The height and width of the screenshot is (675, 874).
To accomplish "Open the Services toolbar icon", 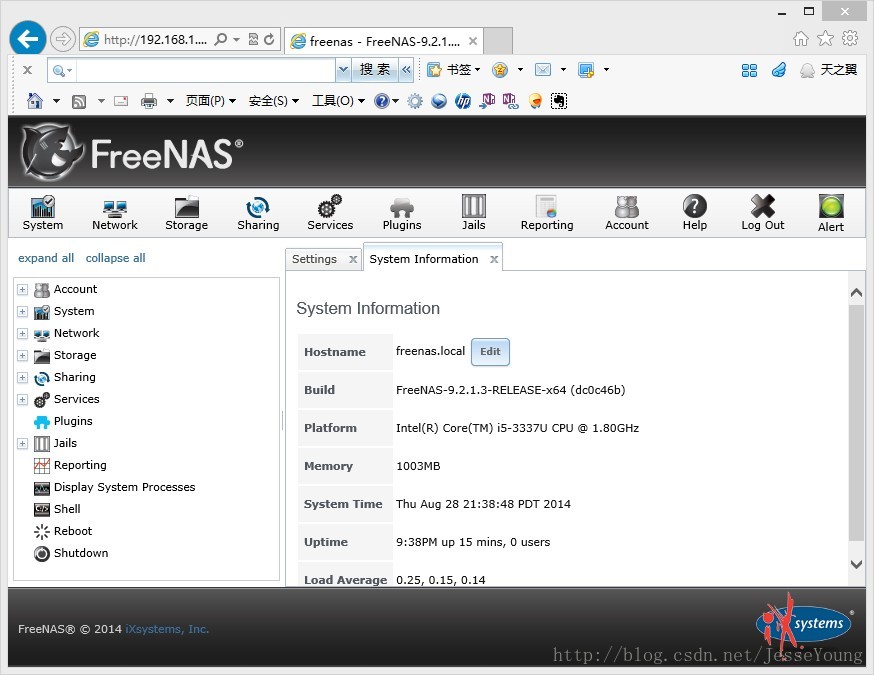I will tap(330, 213).
